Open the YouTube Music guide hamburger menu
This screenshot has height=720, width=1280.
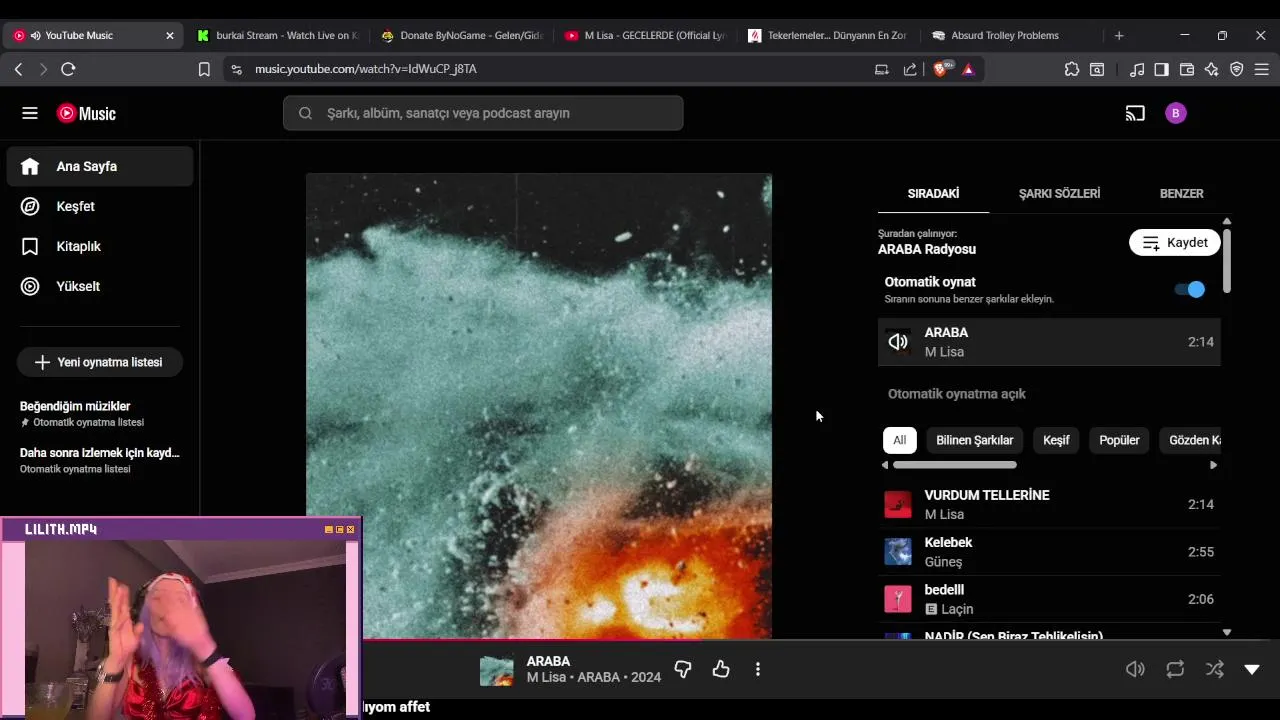[x=30, y=113]
